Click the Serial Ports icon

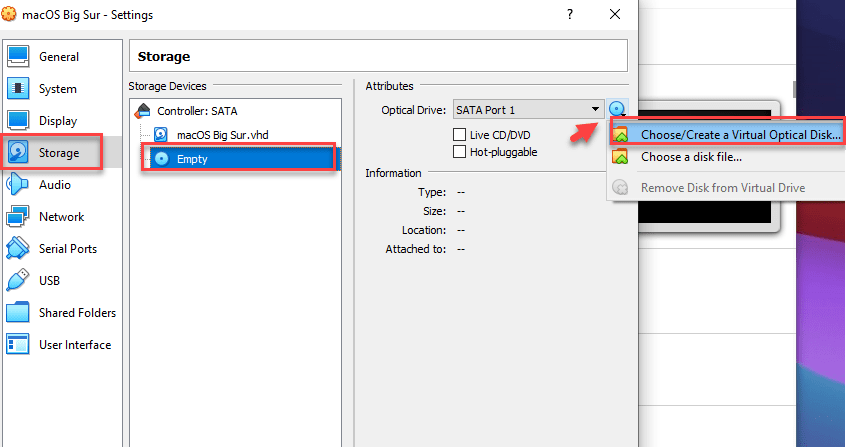(x=17, y=249)
